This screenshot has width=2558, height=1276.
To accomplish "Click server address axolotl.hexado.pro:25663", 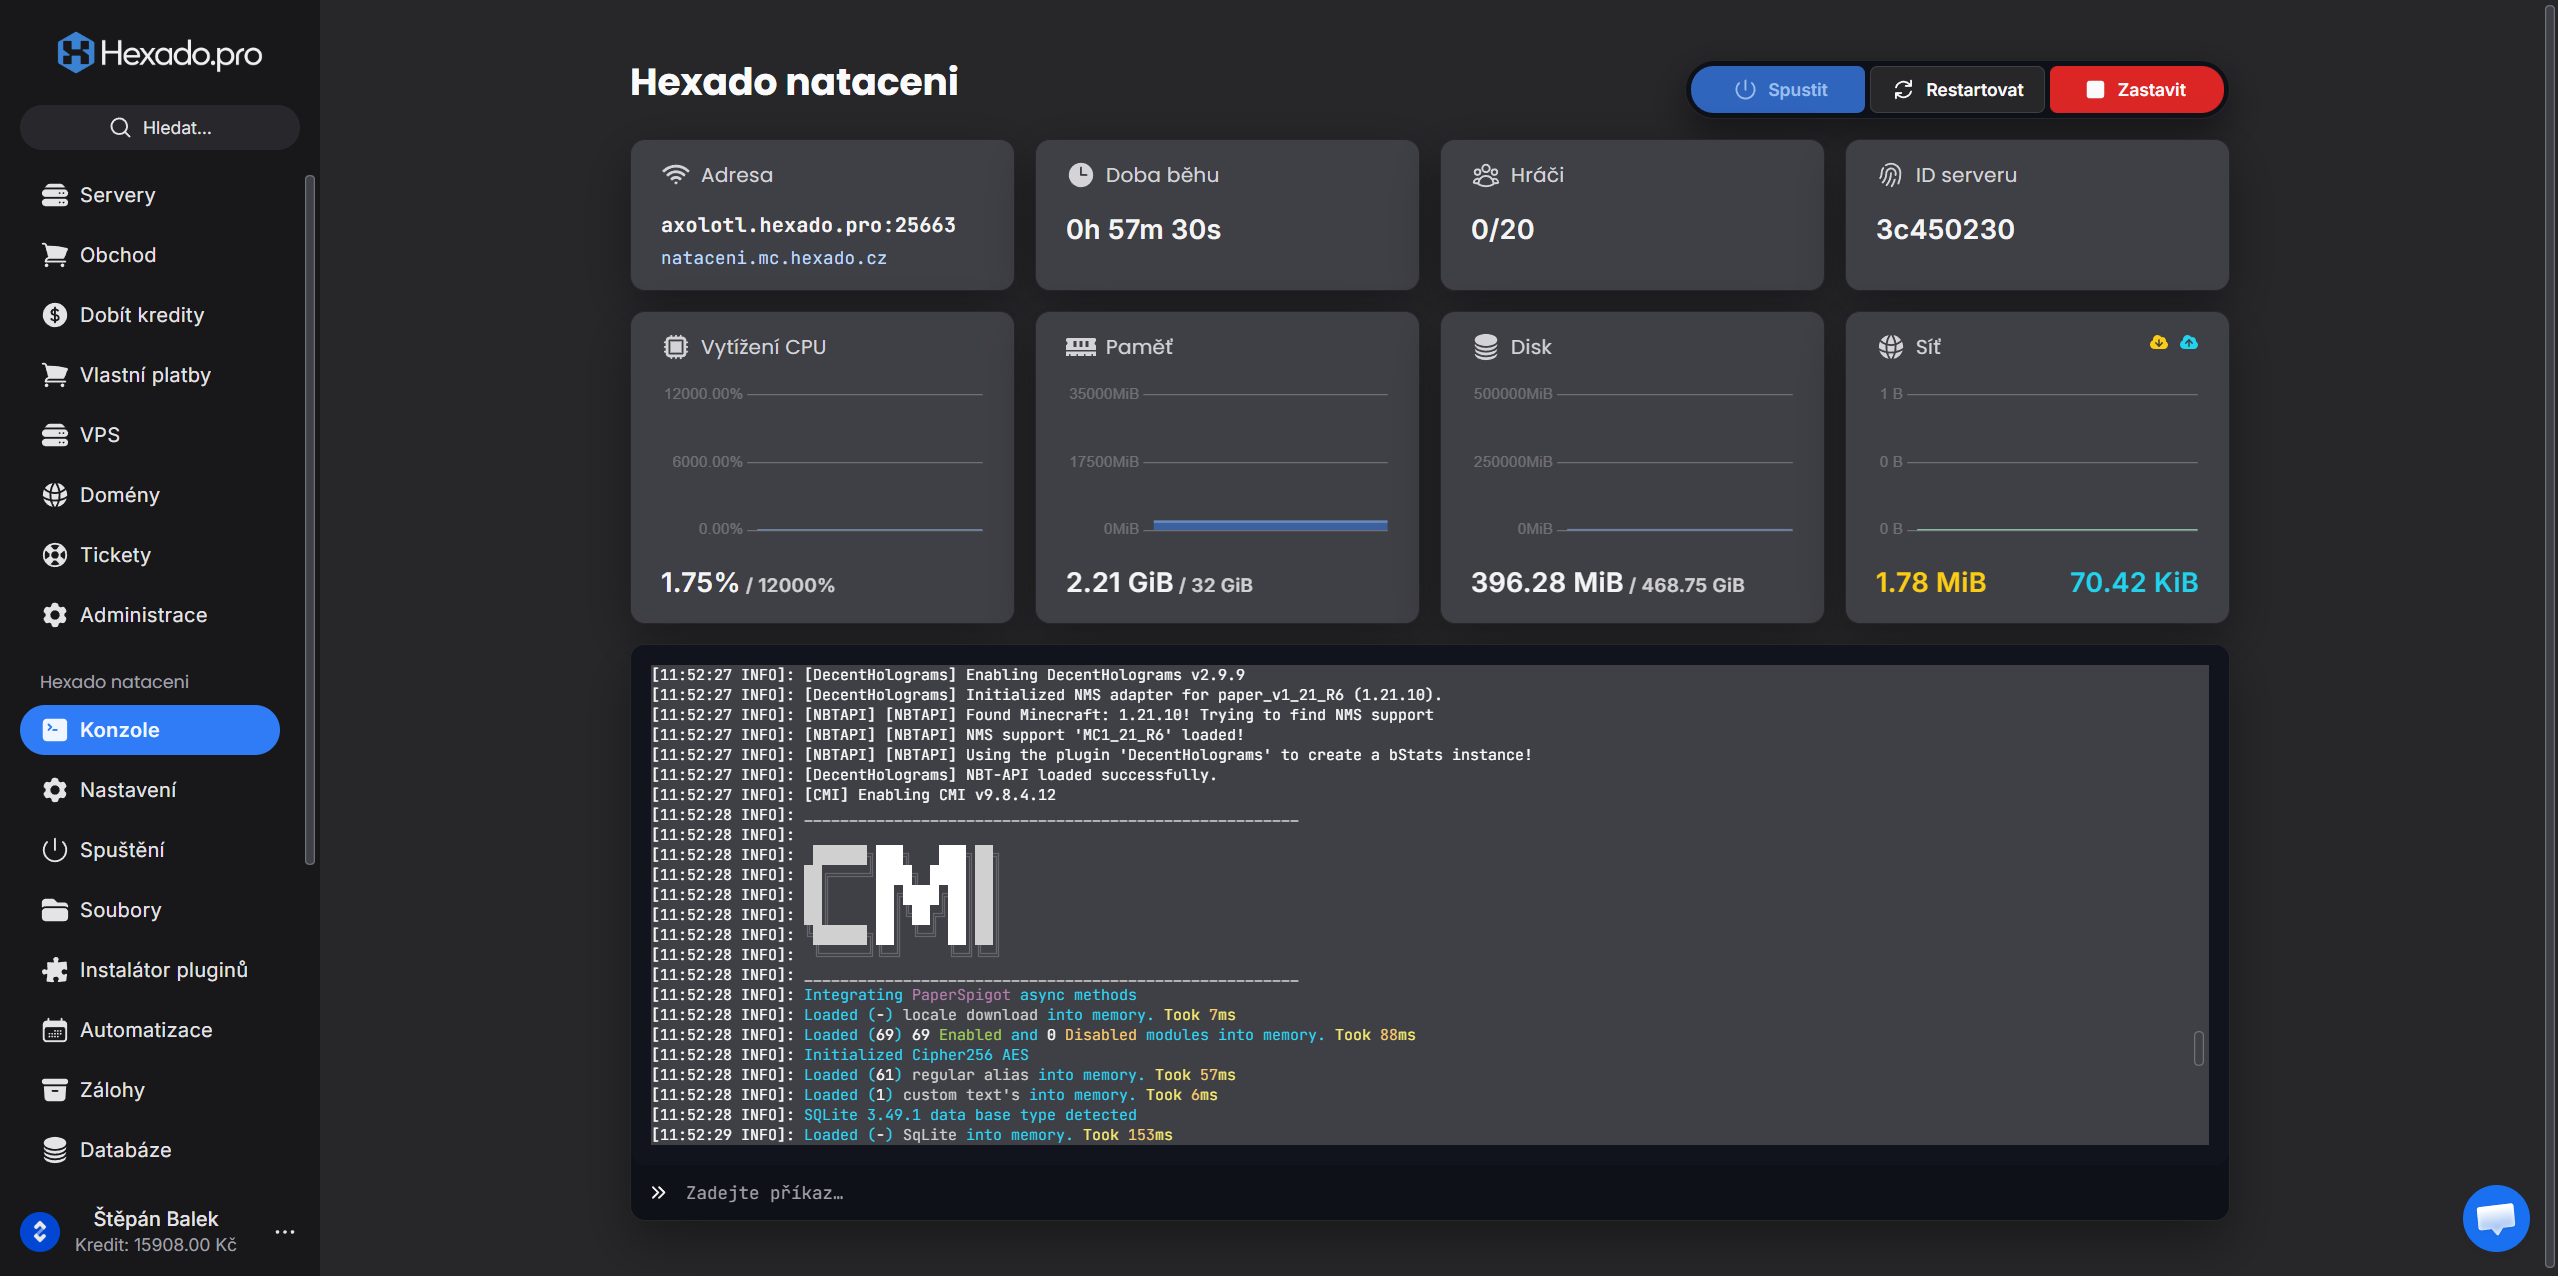I will pos(808,225).
